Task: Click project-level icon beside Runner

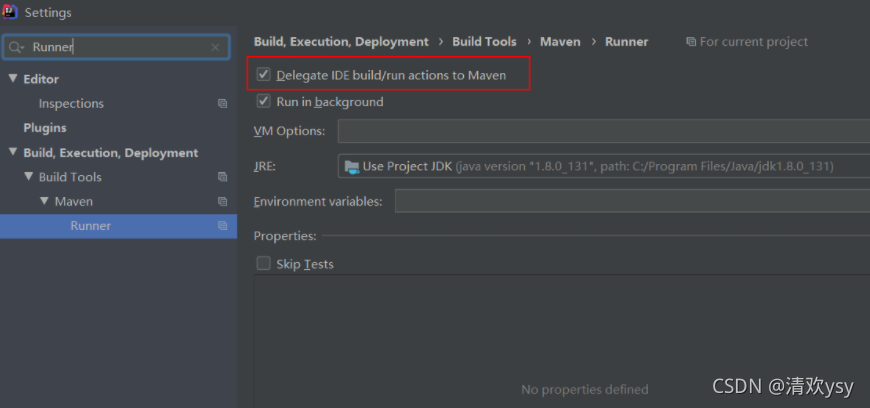Action: (222, 226)
